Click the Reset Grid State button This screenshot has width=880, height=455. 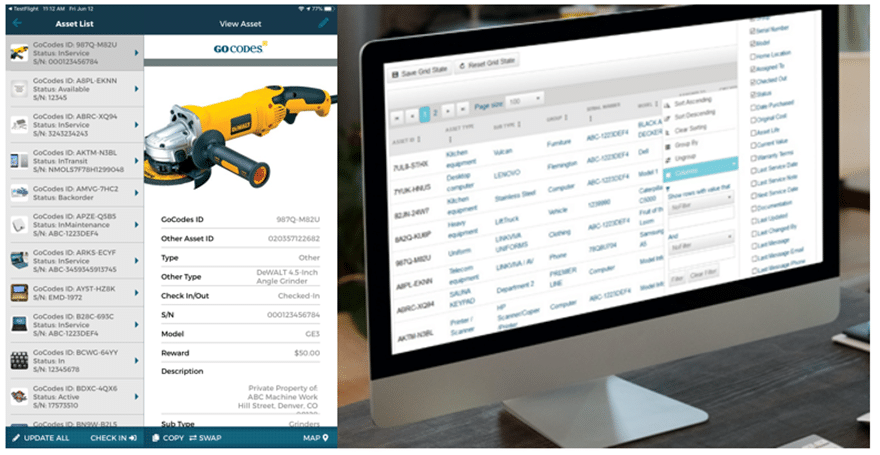click(489, 67)
